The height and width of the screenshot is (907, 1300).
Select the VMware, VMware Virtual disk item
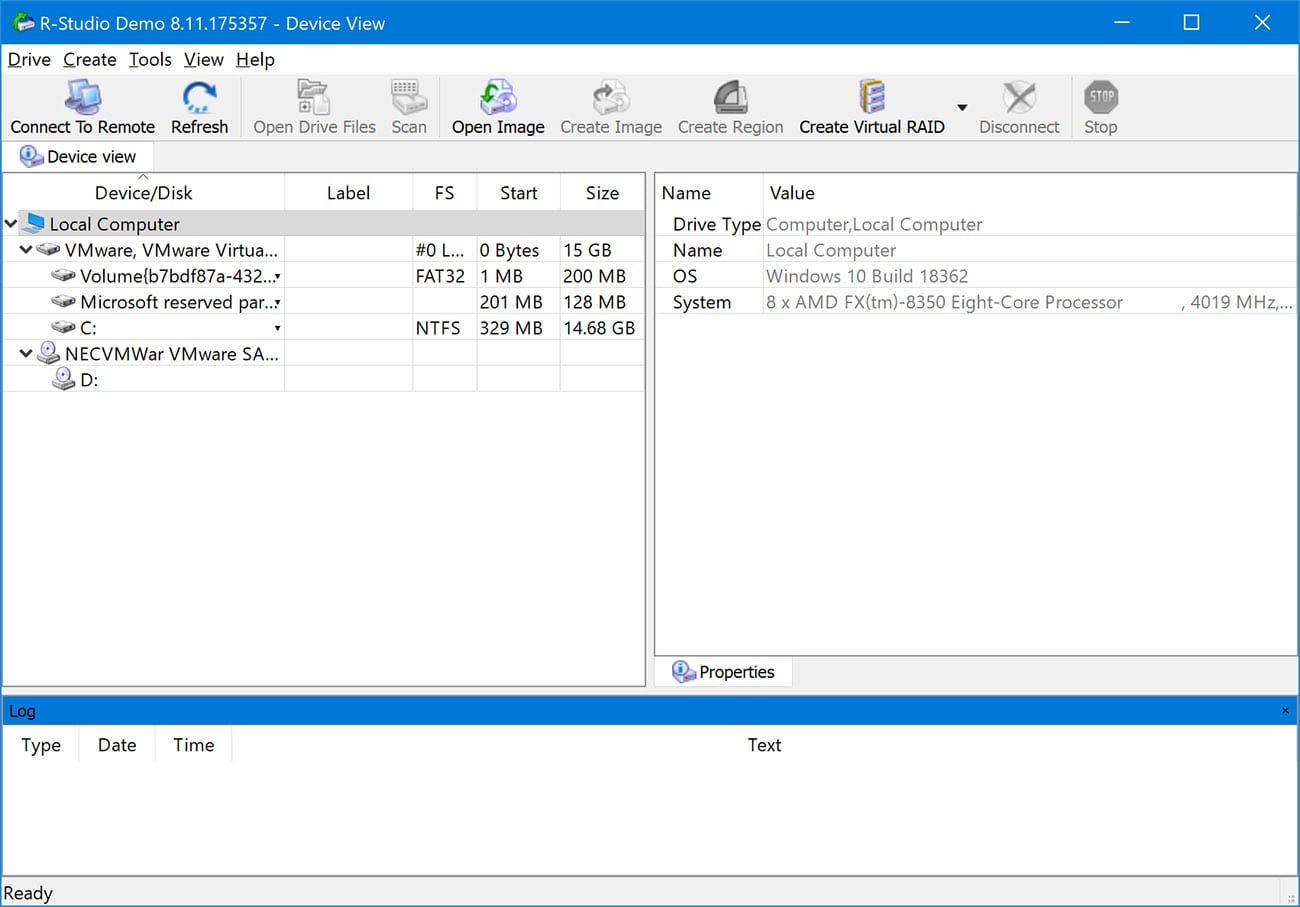click(172, 250)
